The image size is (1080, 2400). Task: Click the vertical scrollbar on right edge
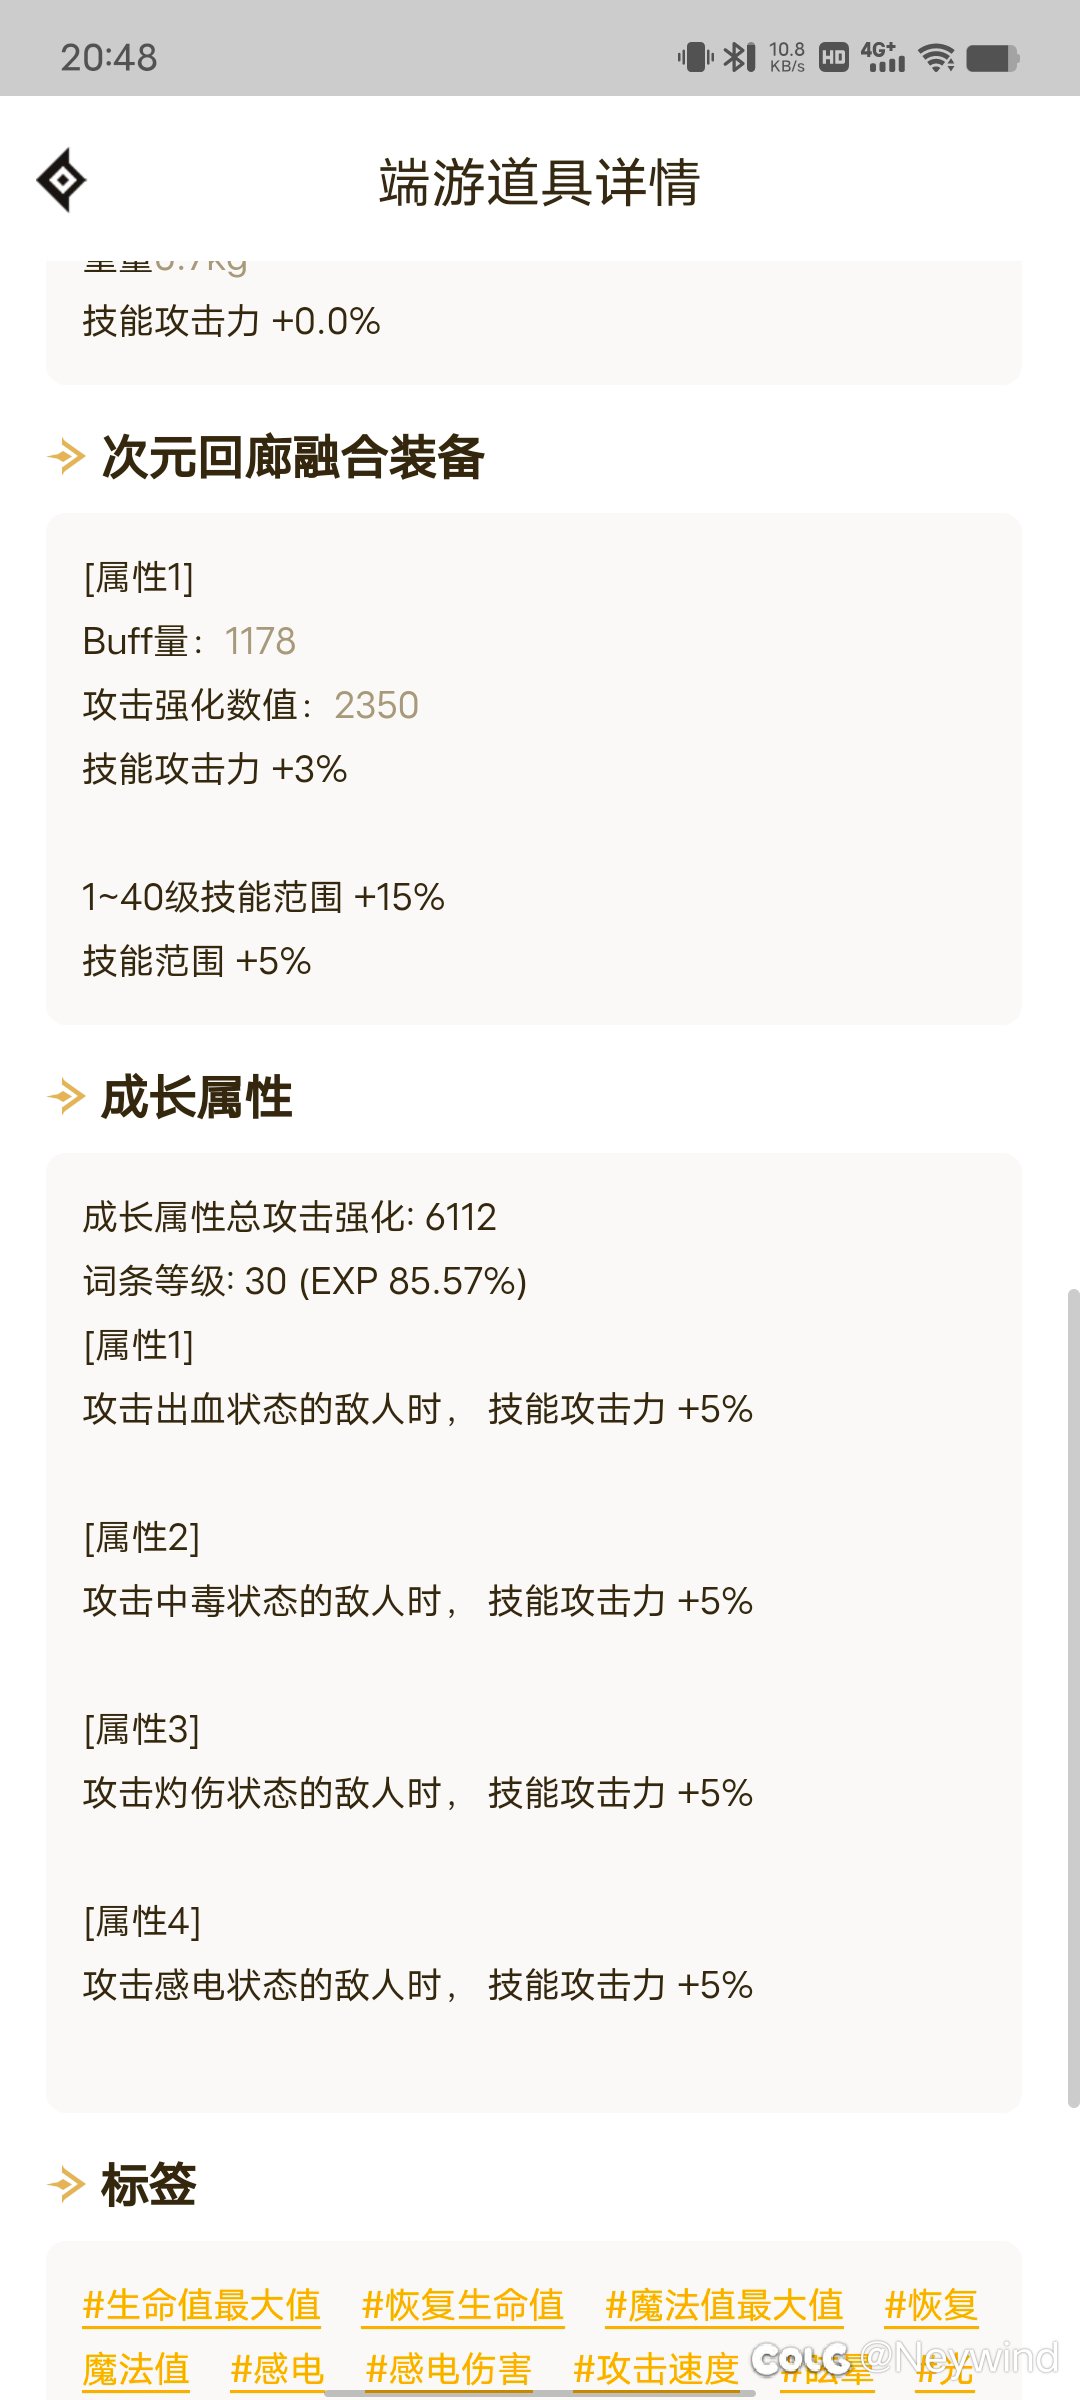click(x=1073, y=1700)
